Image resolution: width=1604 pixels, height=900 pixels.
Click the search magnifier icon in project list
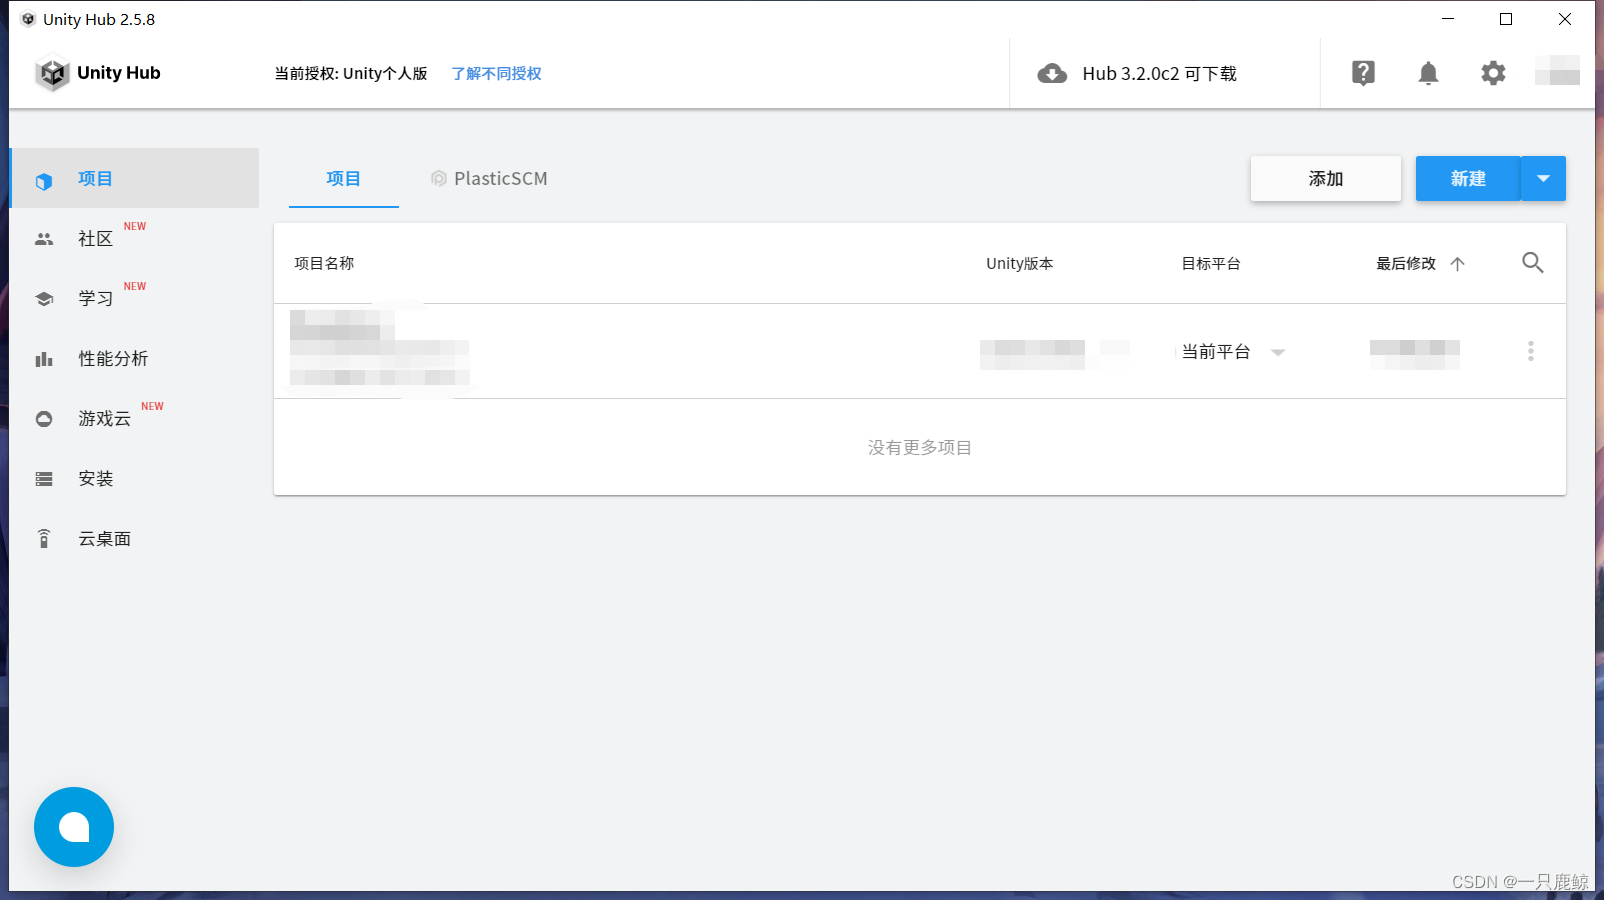pyautogui.click(x=1532, y=263)
